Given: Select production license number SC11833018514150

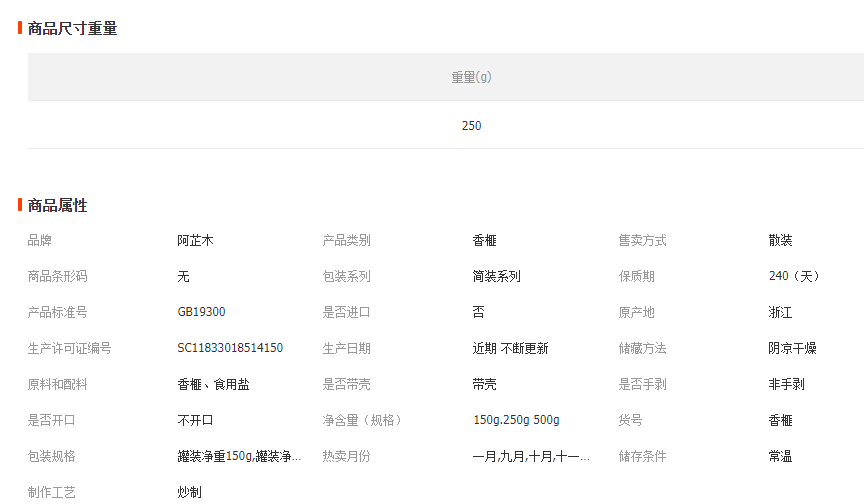Looking at the screenshot, I should pyautogui.click(x=230, y=348).
